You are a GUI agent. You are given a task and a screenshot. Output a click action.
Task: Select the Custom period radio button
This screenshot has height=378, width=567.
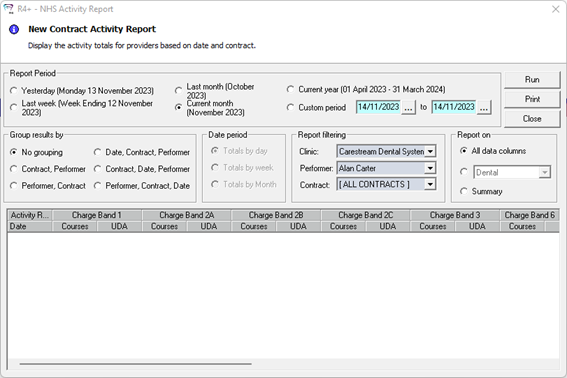290,107
